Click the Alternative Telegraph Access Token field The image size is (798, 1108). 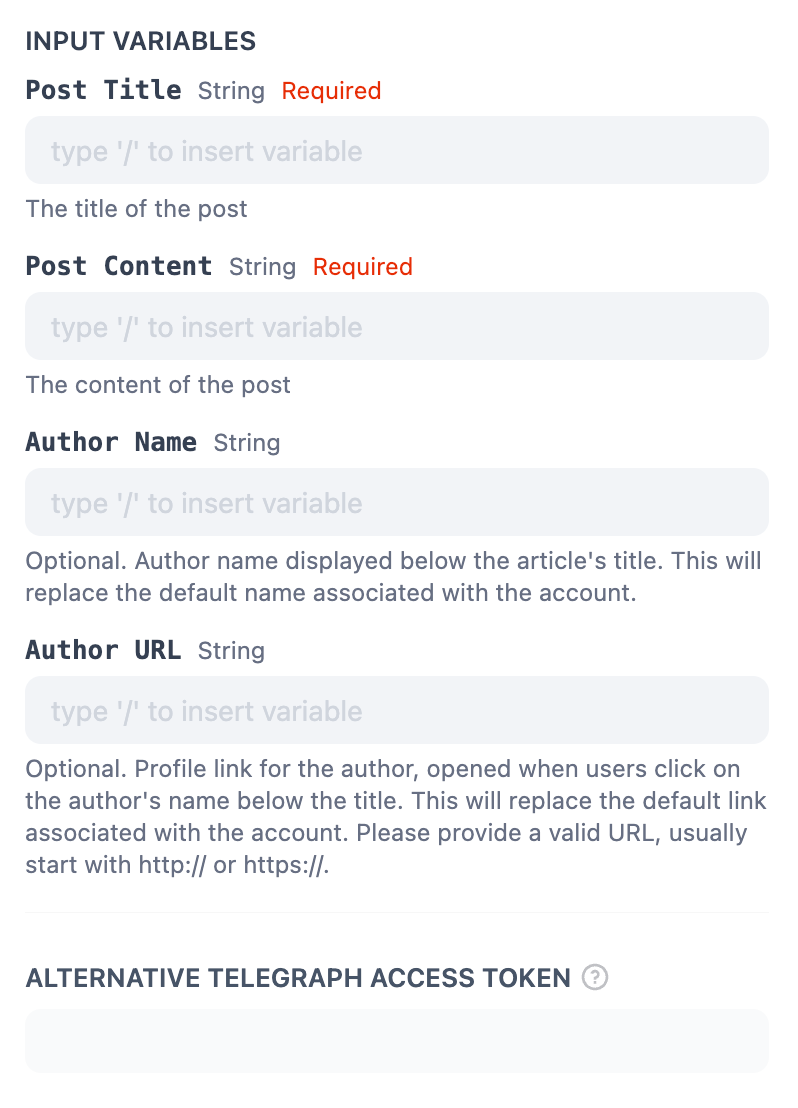(397, 1041)
